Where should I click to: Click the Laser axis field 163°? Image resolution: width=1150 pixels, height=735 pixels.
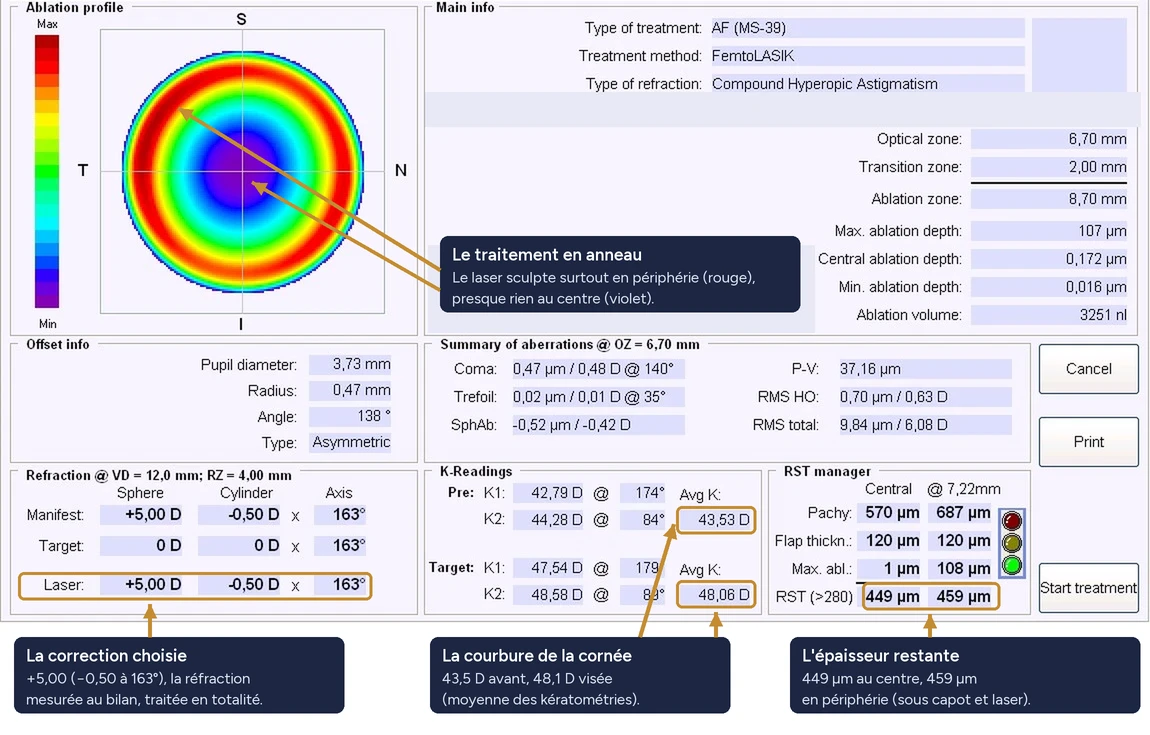point(340,585)
